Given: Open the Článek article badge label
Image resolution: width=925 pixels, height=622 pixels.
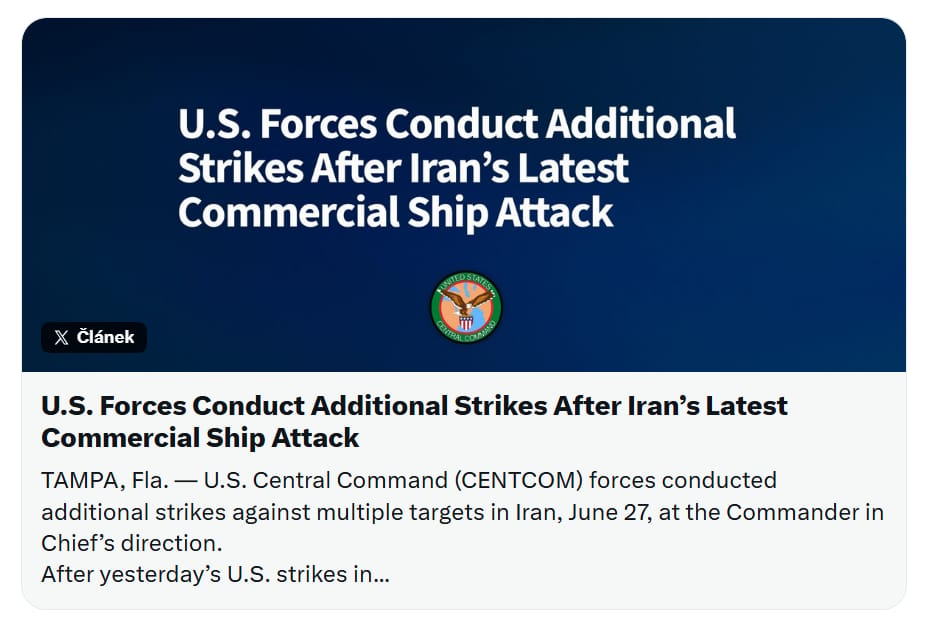Looking at the screenshot, I should click(94, 337).
